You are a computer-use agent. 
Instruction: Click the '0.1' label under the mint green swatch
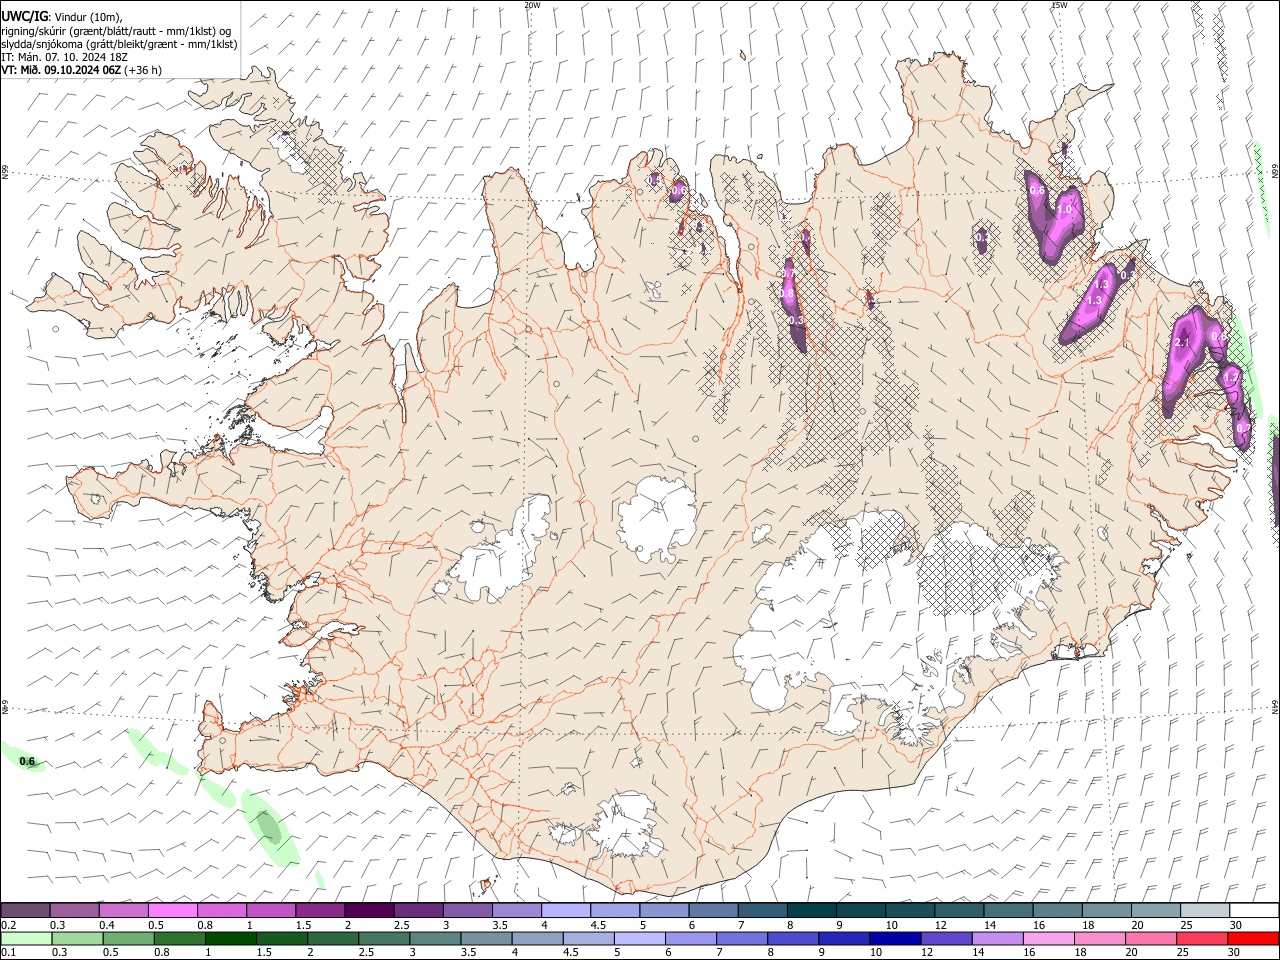click(8, 952)
